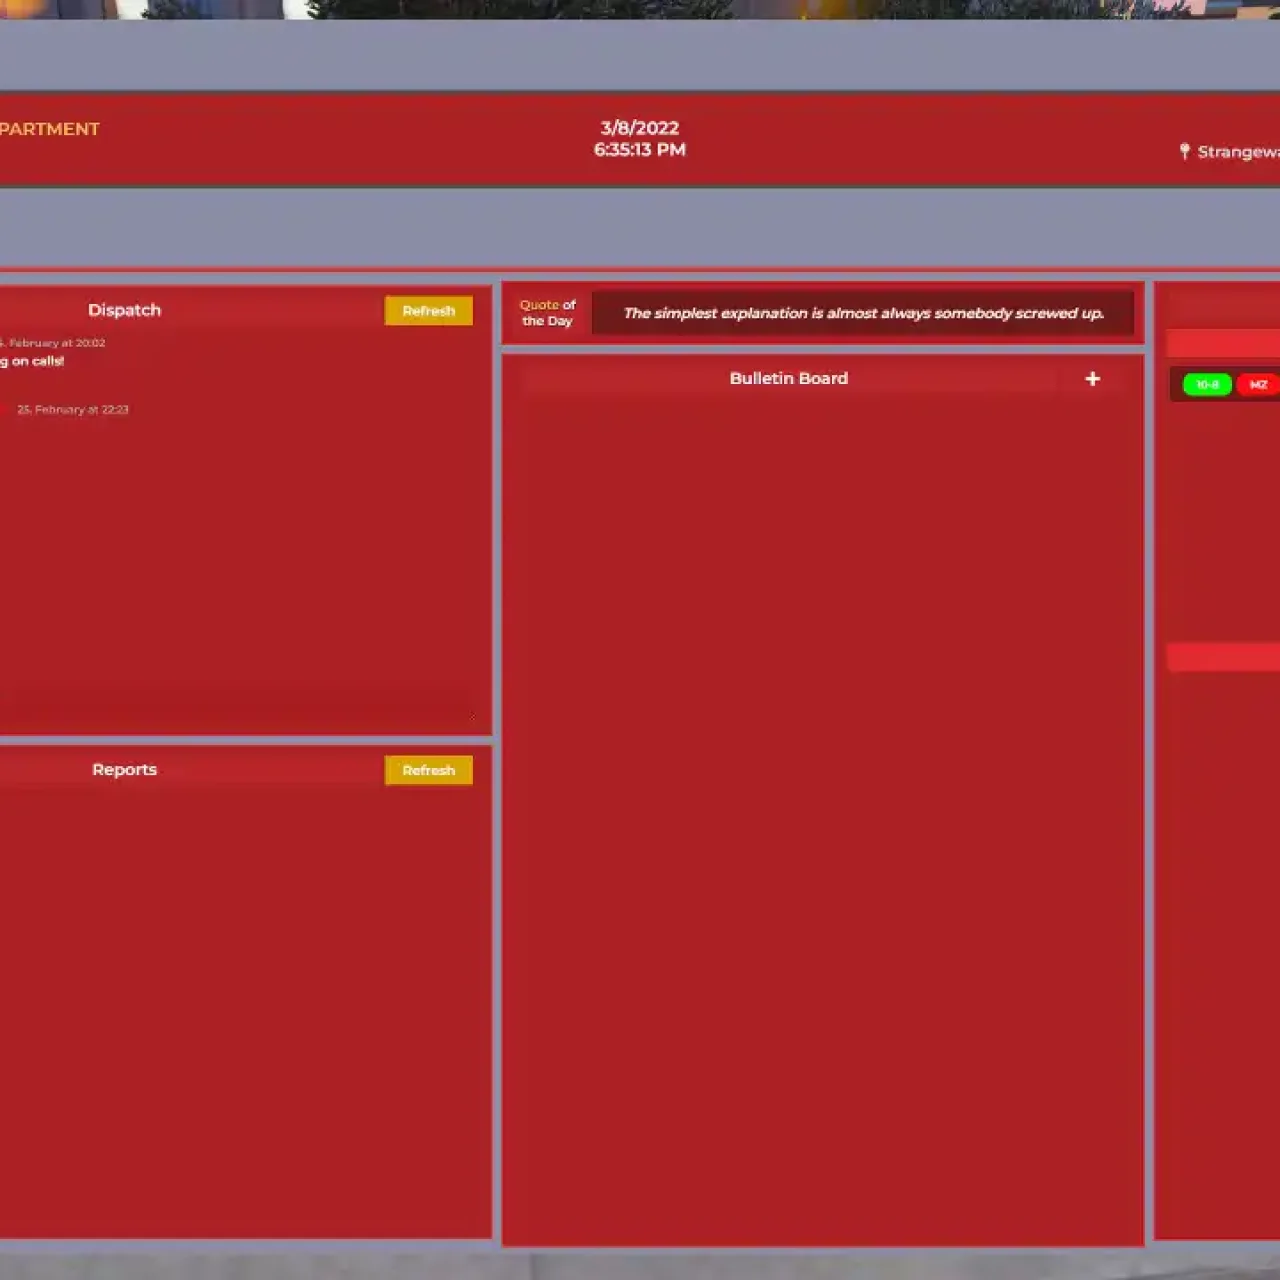Open the dispatch message ending in 'on calls!'
The width and height of the screenshot is (1280, 1280).
click(x=32, y=361)
